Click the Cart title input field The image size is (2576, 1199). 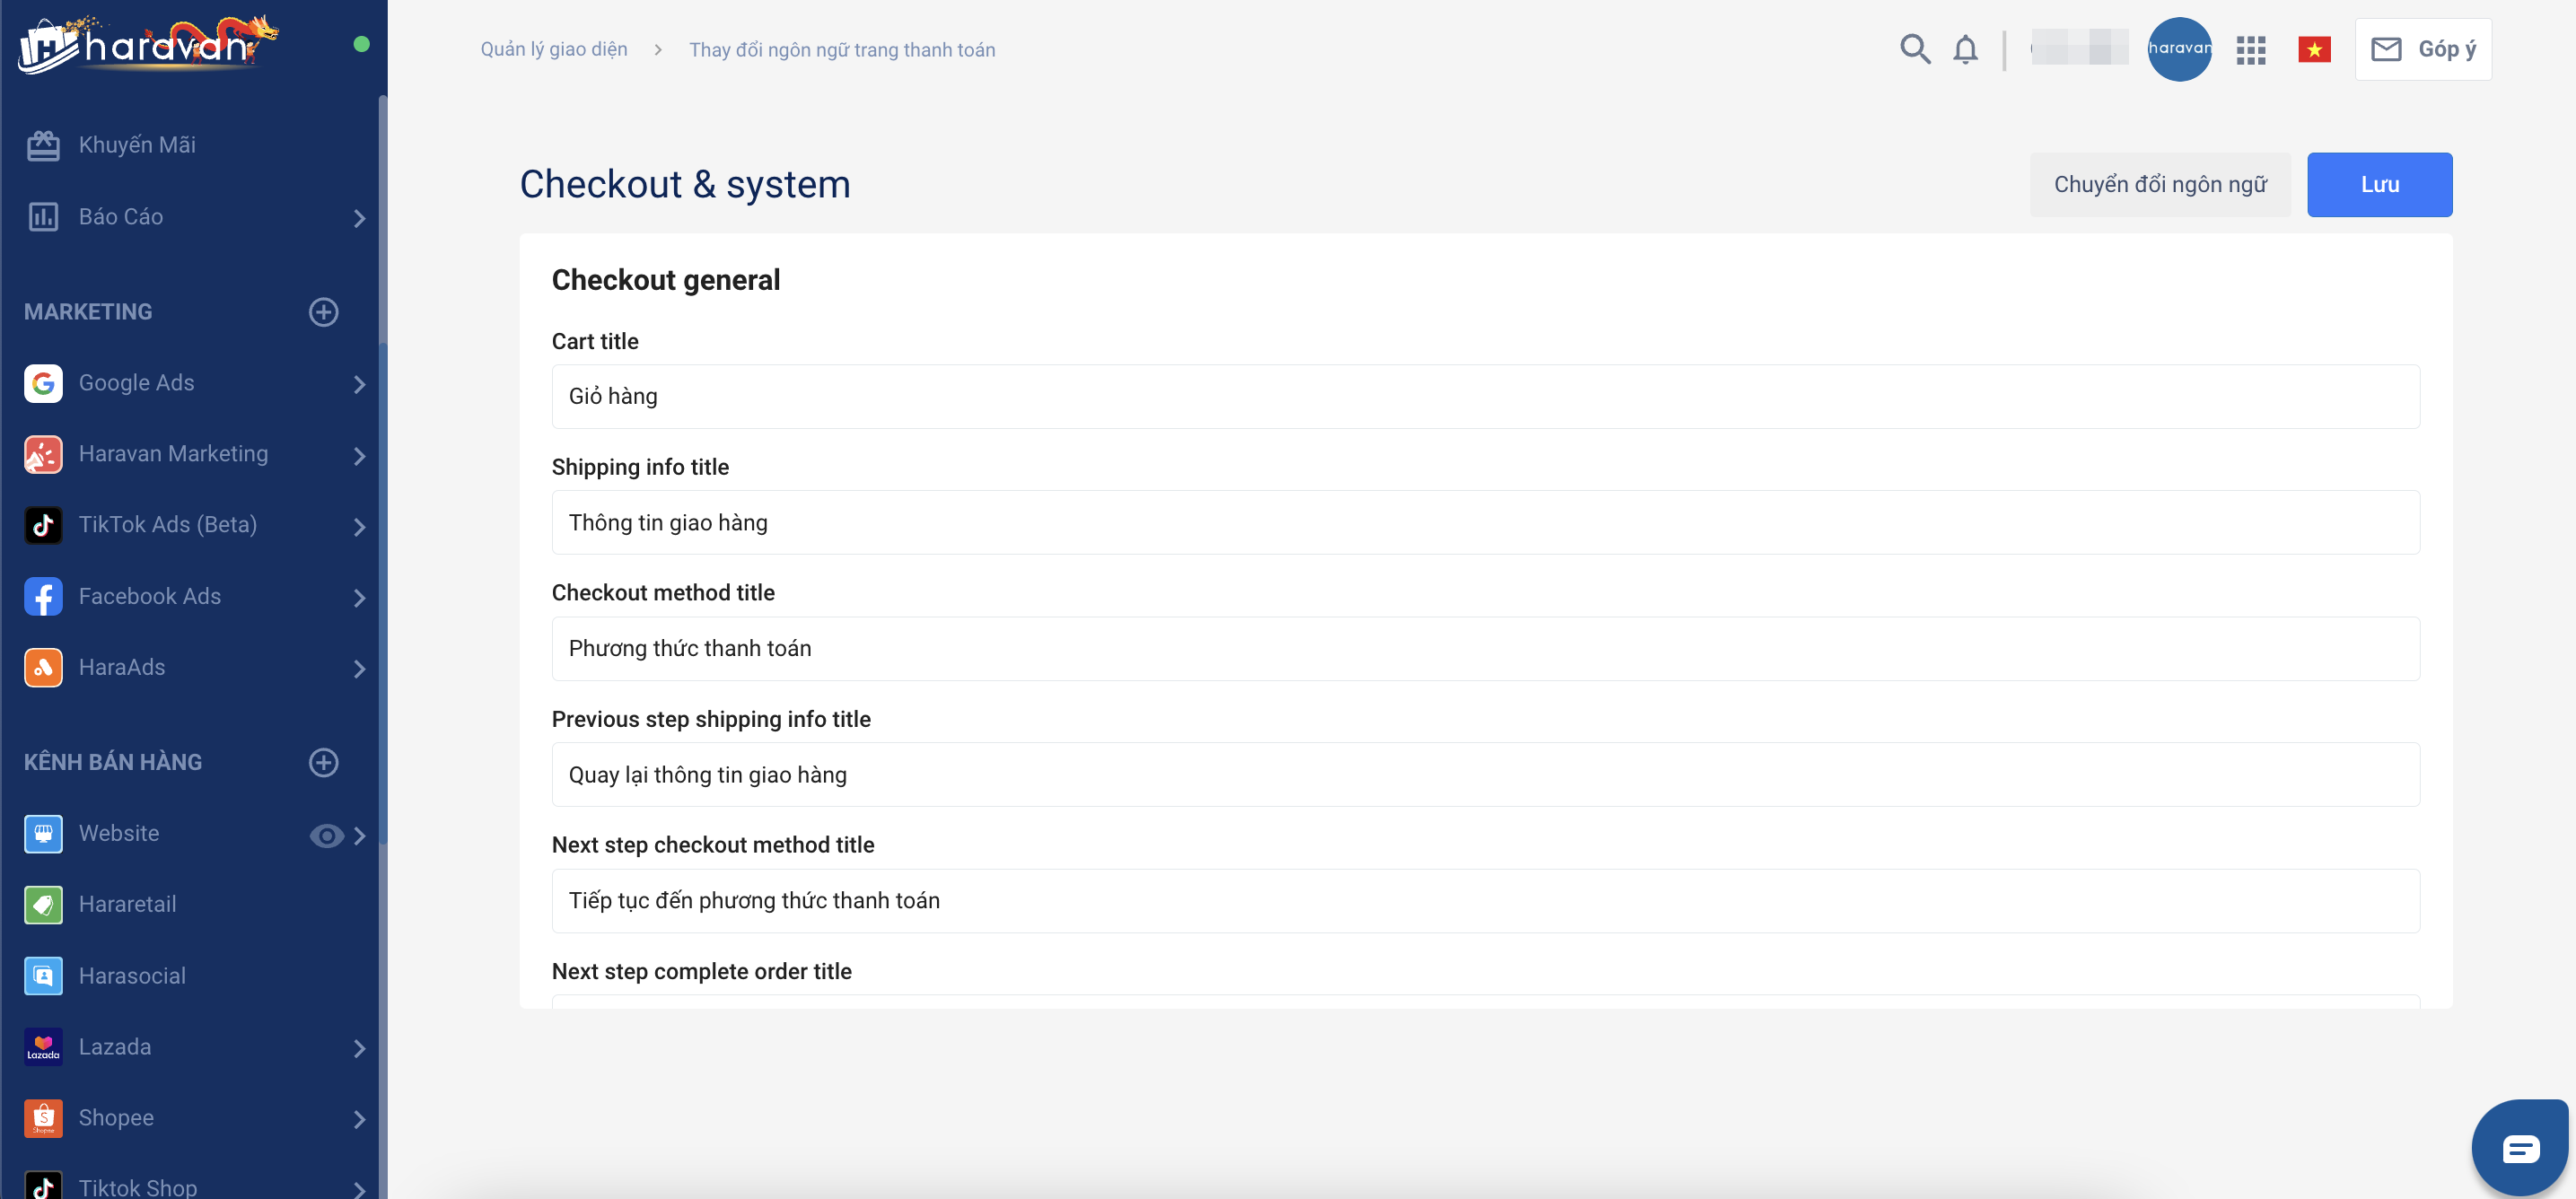pyautogui.click(x=1485, y=397)
